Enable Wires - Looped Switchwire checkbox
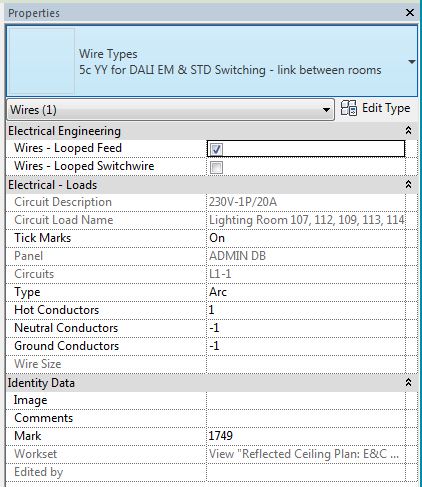This screenshot has width=422, height=487. point(216,167)
